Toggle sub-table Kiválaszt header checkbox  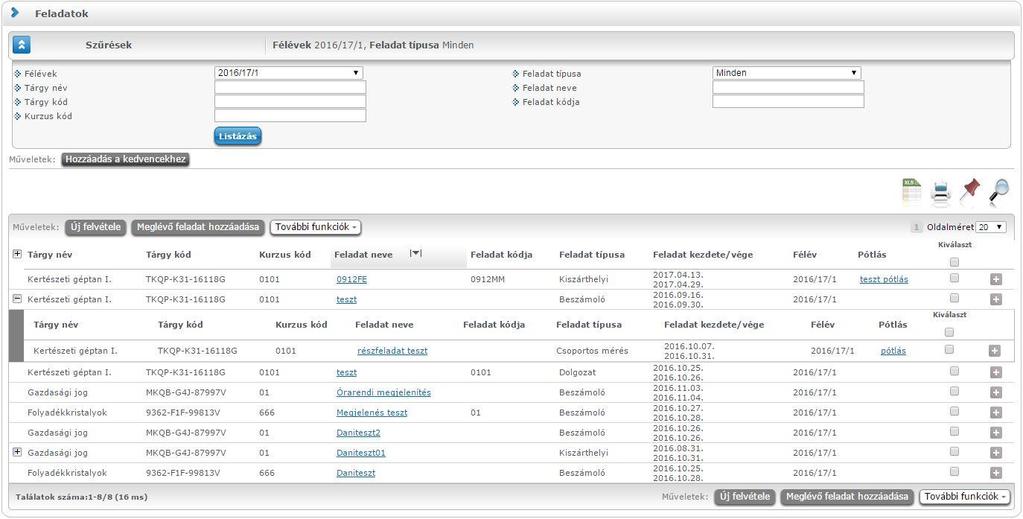(x=949, y=332)
